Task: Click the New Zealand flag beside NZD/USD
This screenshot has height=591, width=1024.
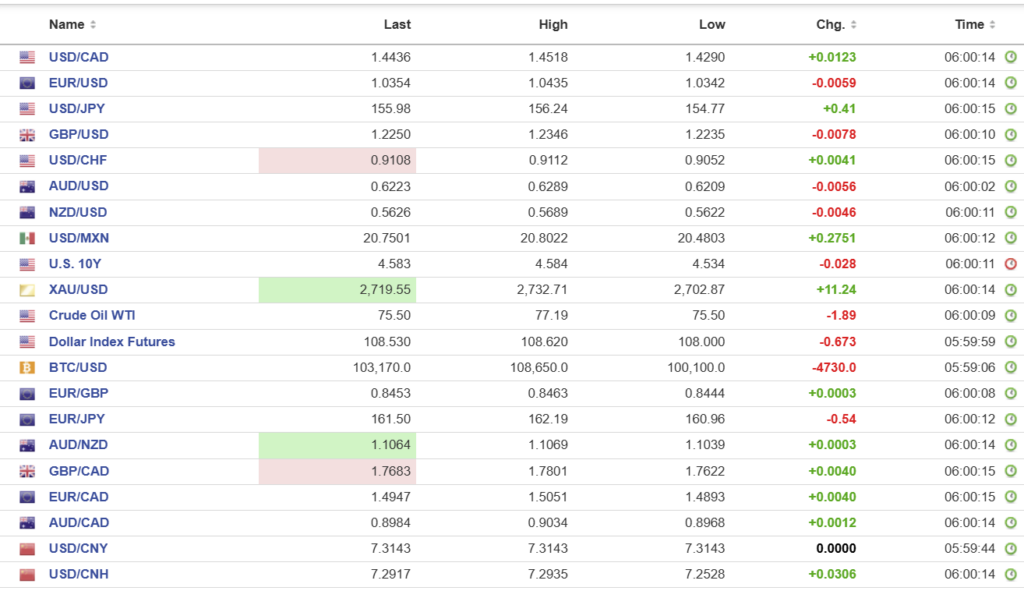Action: pos(27,213)
